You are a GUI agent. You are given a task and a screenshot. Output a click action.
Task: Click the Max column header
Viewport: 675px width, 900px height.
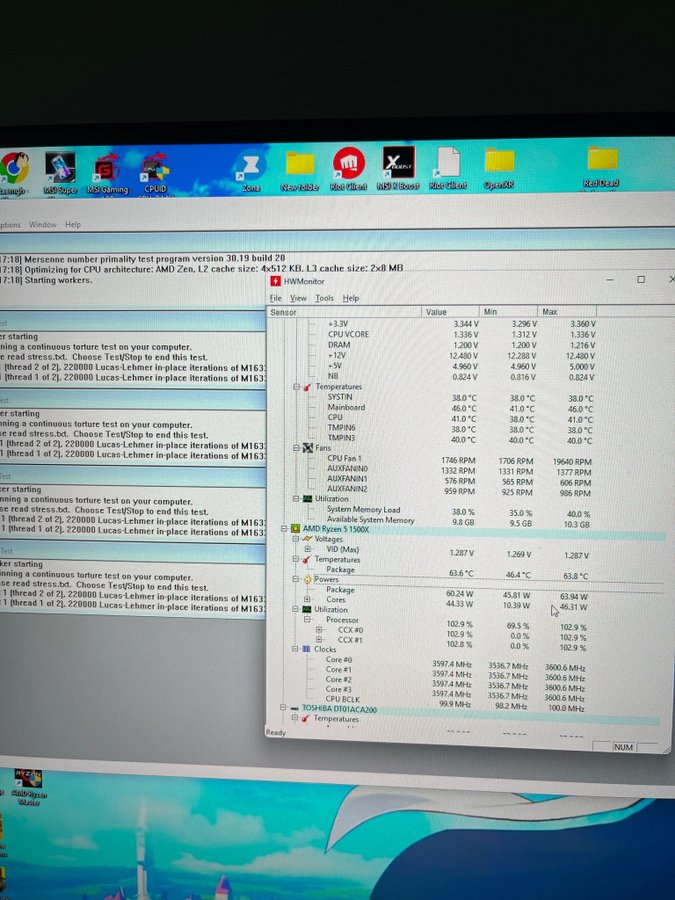pos(550,312)
